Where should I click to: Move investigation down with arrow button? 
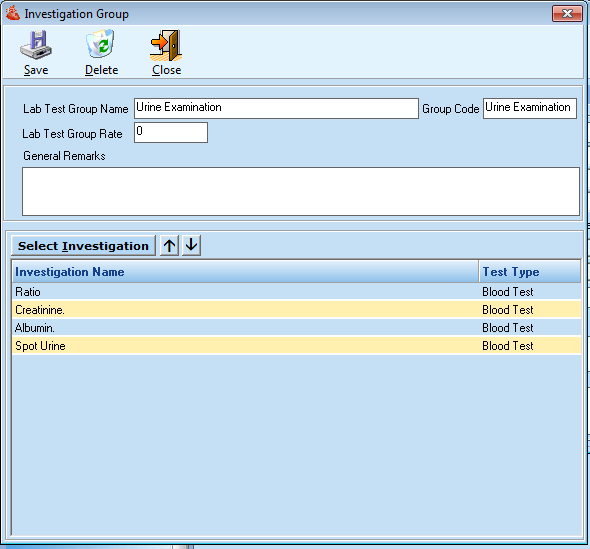coord(191,245)
